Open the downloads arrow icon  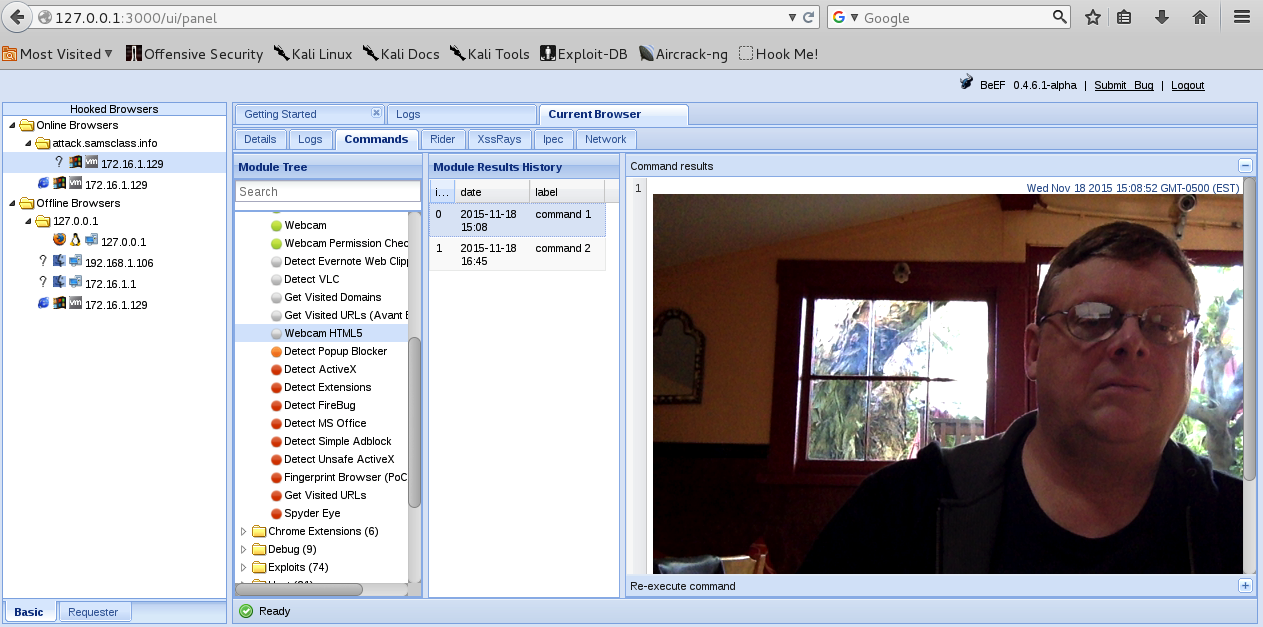tap(1162, 17)
